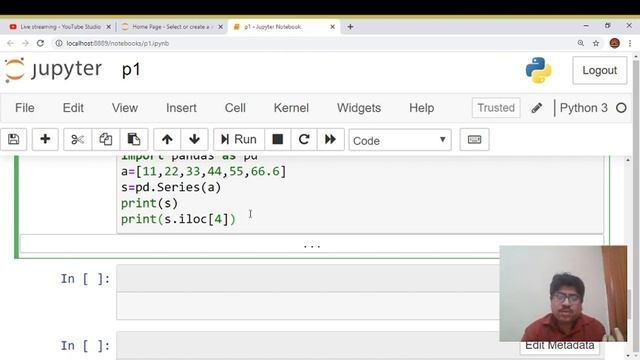Click the code line s=pd.Series(a)
The width and height of the screenshot is (640, 360).
[171, 187]
